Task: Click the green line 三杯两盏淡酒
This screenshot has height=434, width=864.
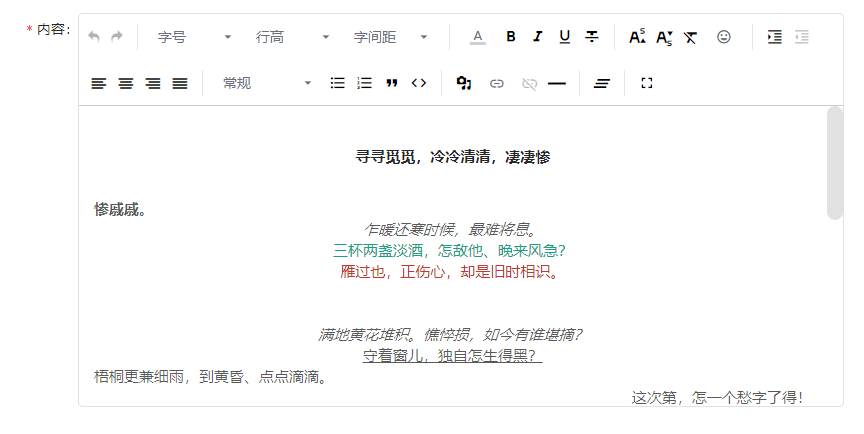Action: click(x=450, y=251)
